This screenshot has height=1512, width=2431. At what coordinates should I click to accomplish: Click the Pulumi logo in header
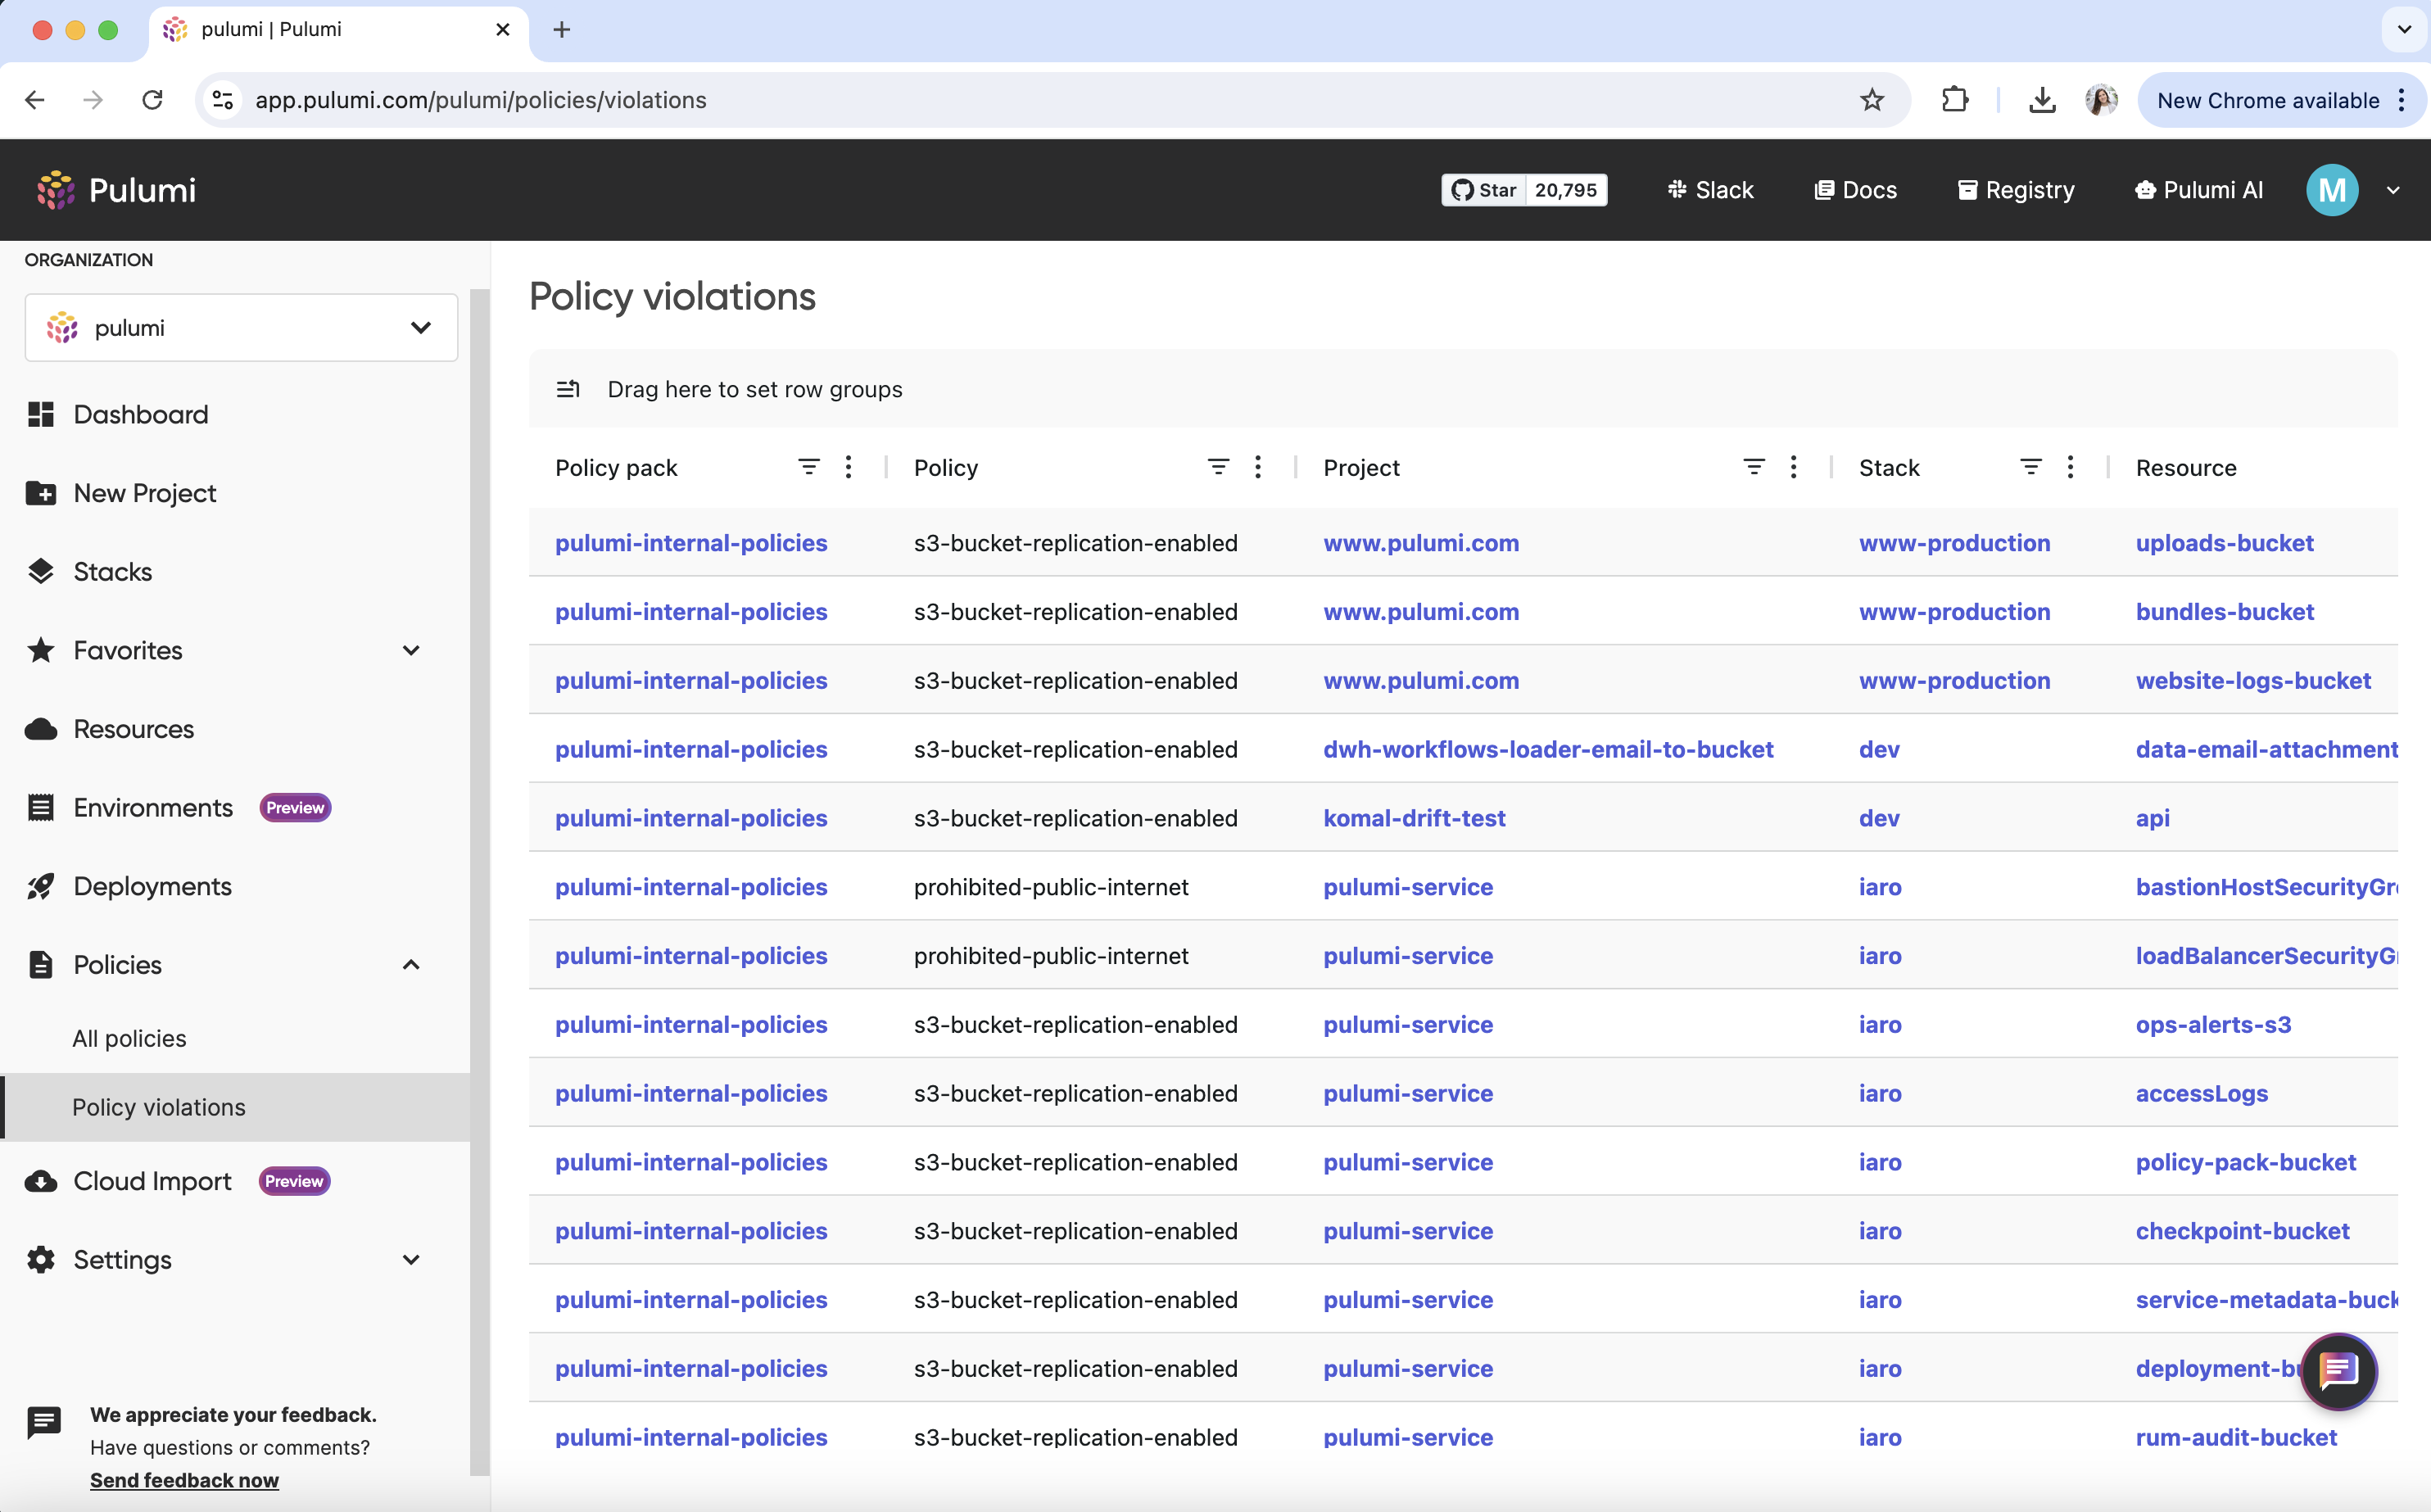pos(116,190)
